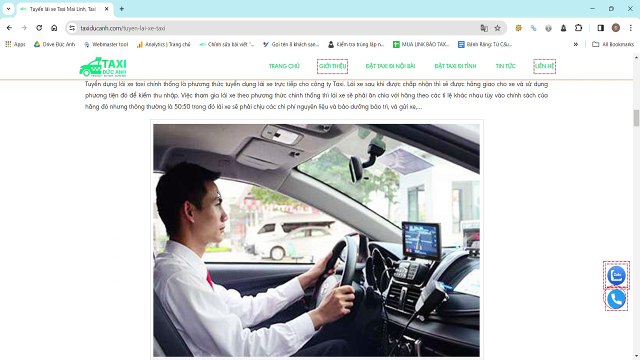Toggle the browser side panel
This screenshot has width=640, height=360.
tap(600, 28)
